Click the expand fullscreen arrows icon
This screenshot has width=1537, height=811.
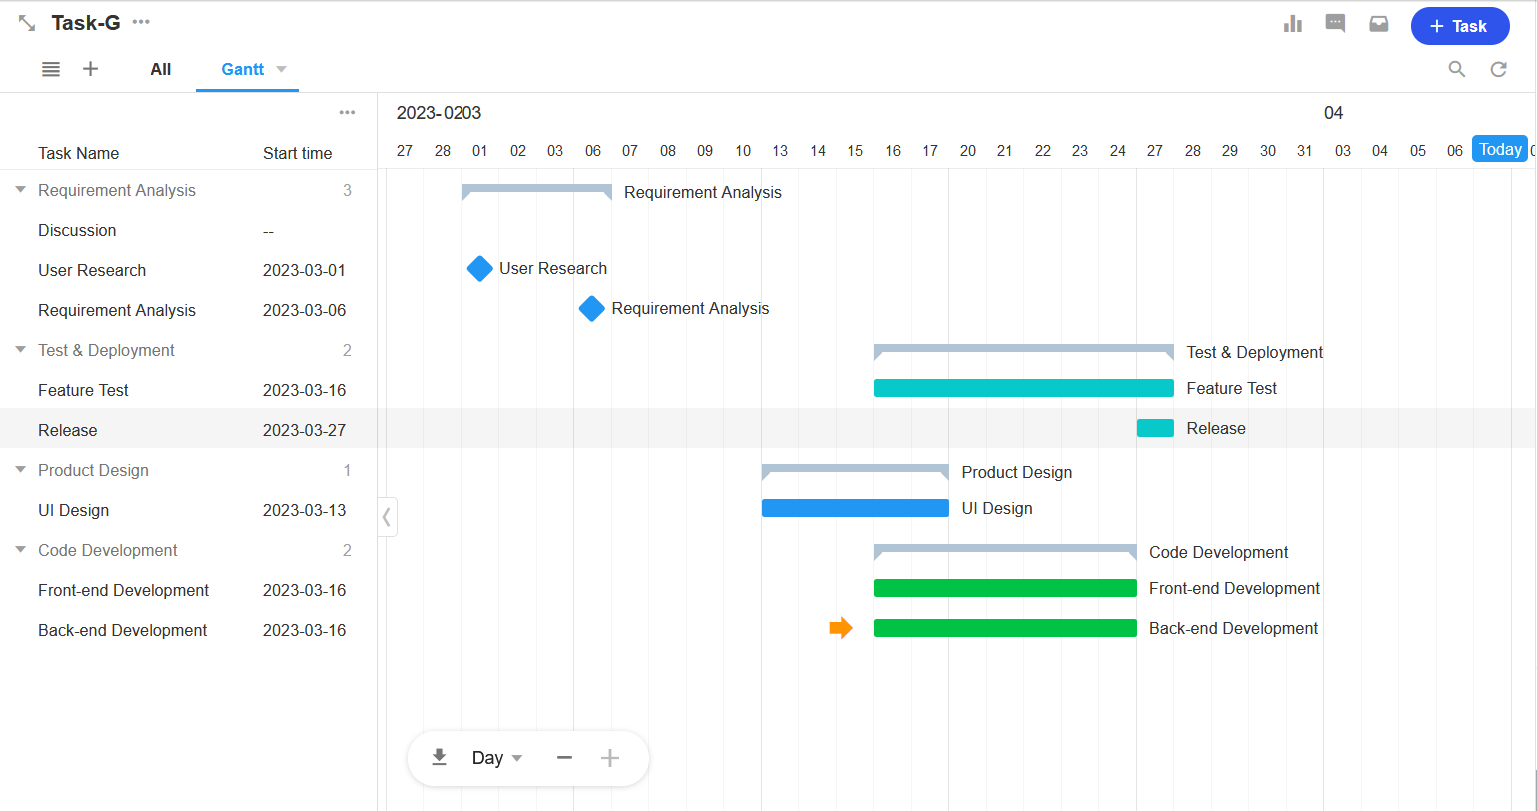27,23
